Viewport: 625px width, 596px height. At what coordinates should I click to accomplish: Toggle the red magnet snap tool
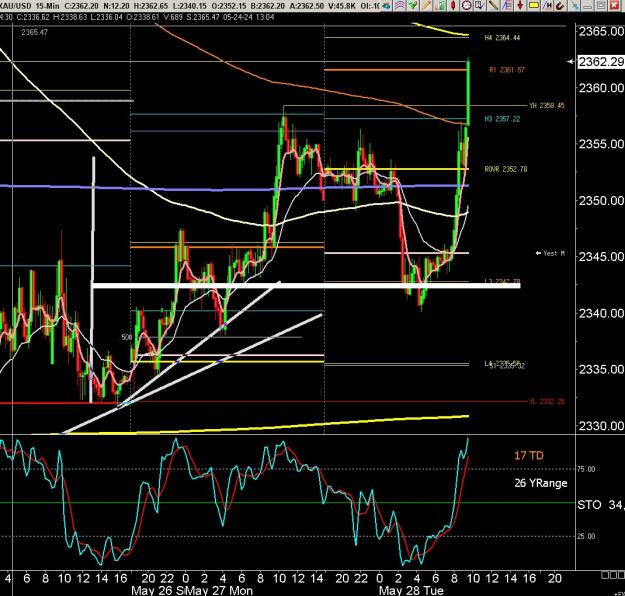tap(560, 6)
